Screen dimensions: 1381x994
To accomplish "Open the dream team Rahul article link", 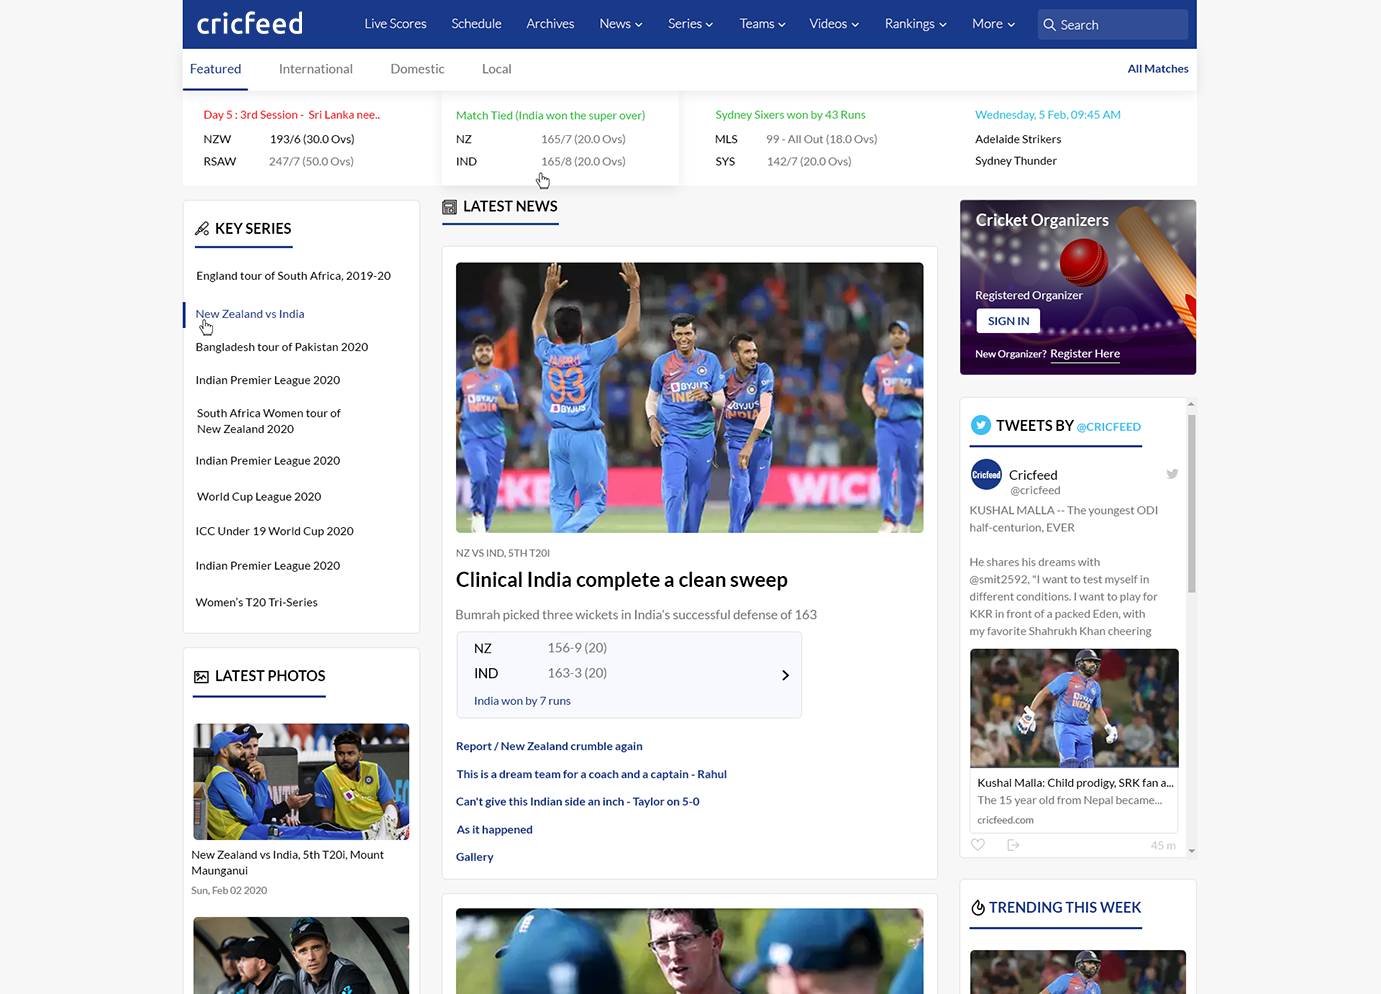I will pos(591,775).
